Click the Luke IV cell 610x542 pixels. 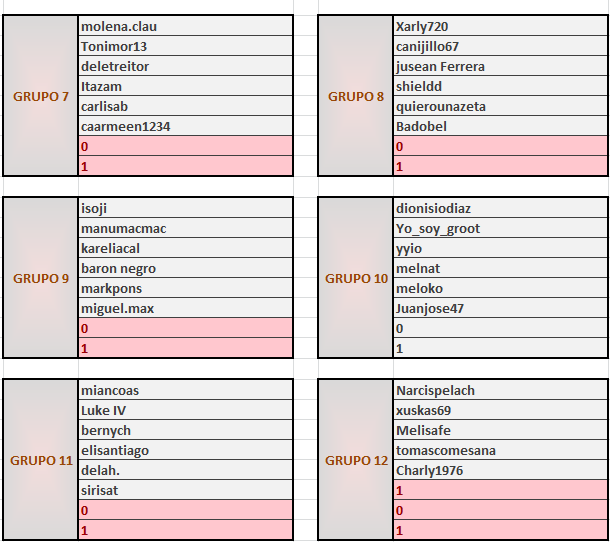[x=185, y=411]
